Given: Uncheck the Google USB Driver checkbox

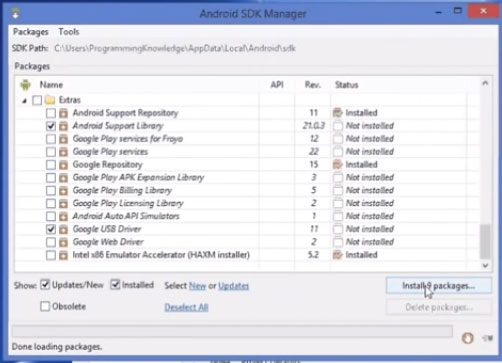Looking at the screenshot, I should [51, 229].
